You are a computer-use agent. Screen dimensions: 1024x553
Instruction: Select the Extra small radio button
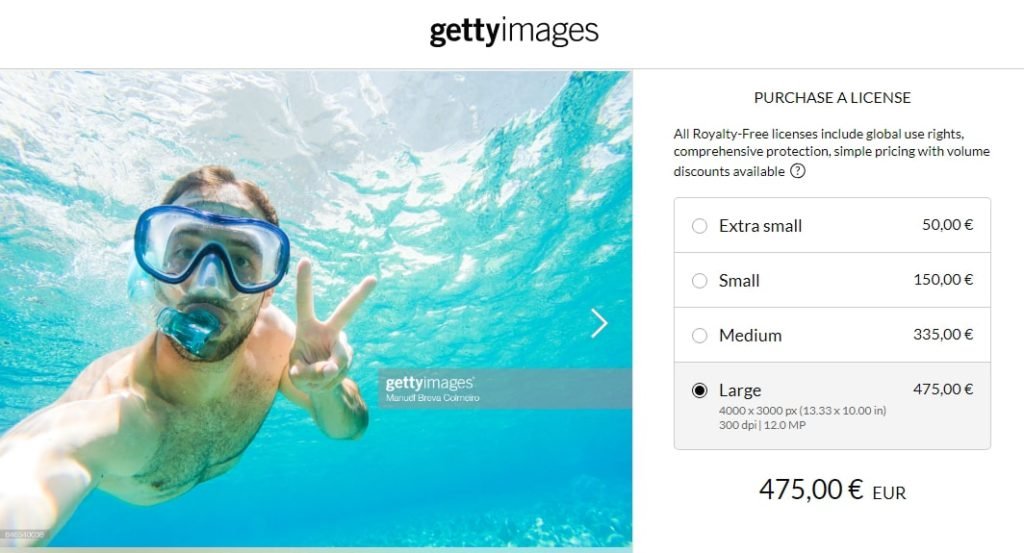point(699,226)
